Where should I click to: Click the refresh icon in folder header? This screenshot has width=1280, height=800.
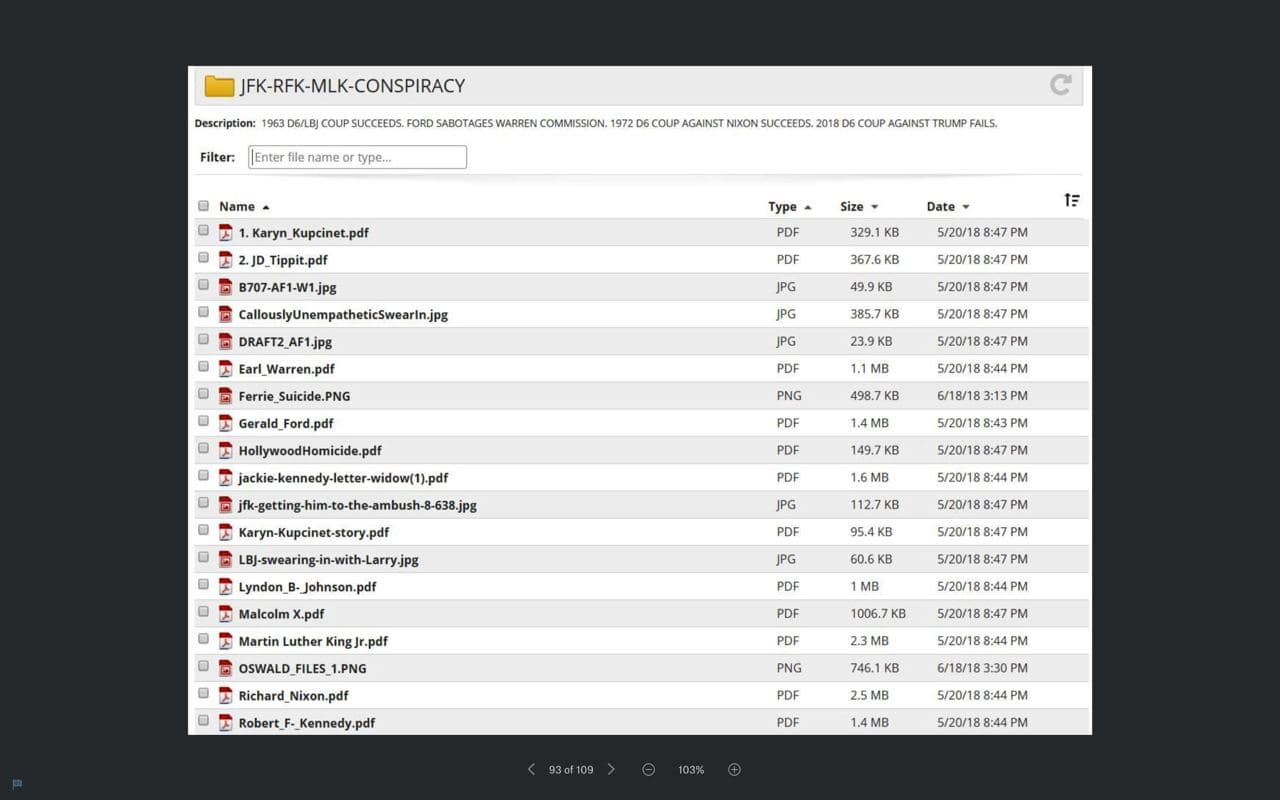(1060, 85)
